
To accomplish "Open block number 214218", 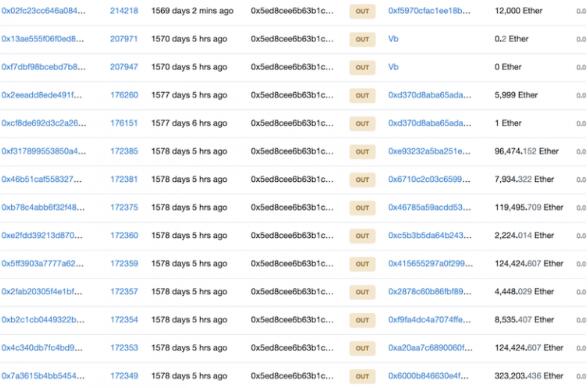I will click(x=124, y=11).
